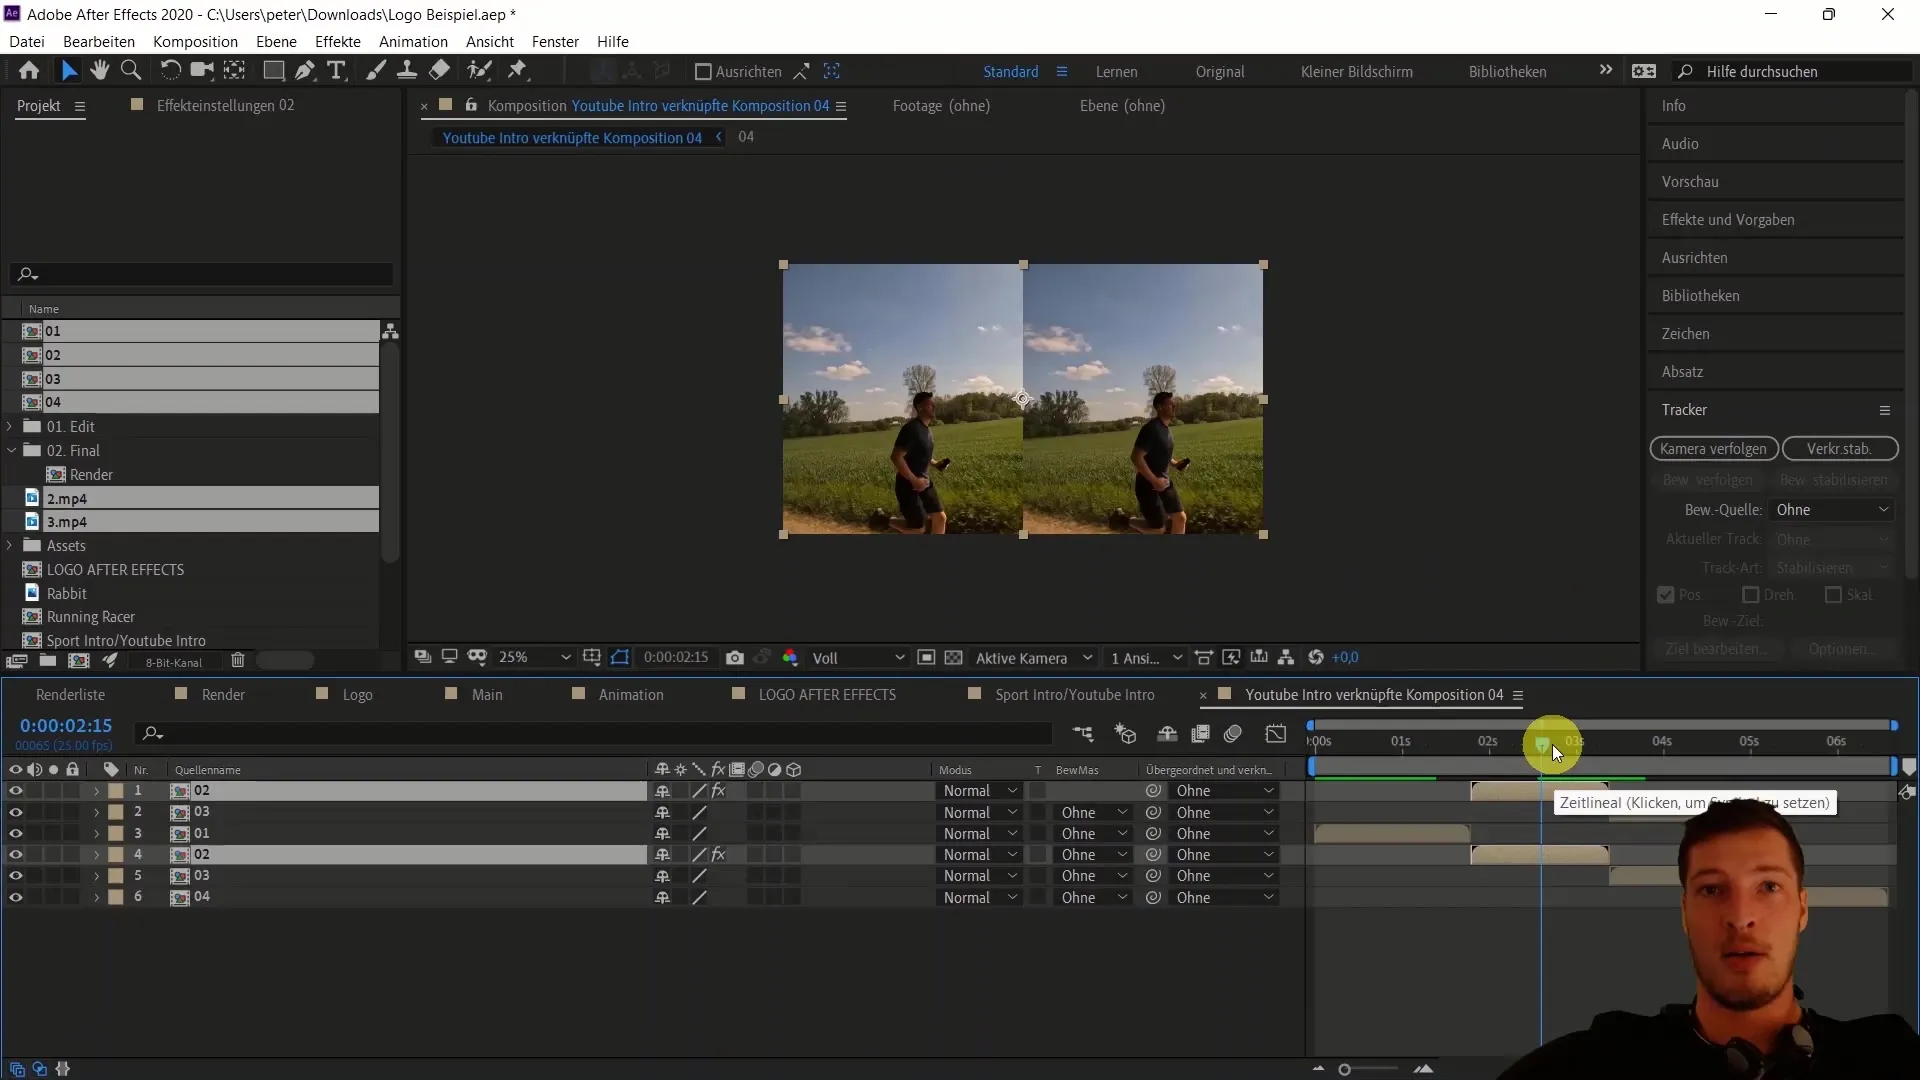Expand layer 1 properties in timeline
This screenshot has width=1920, height=1080.
coord(95,790)
